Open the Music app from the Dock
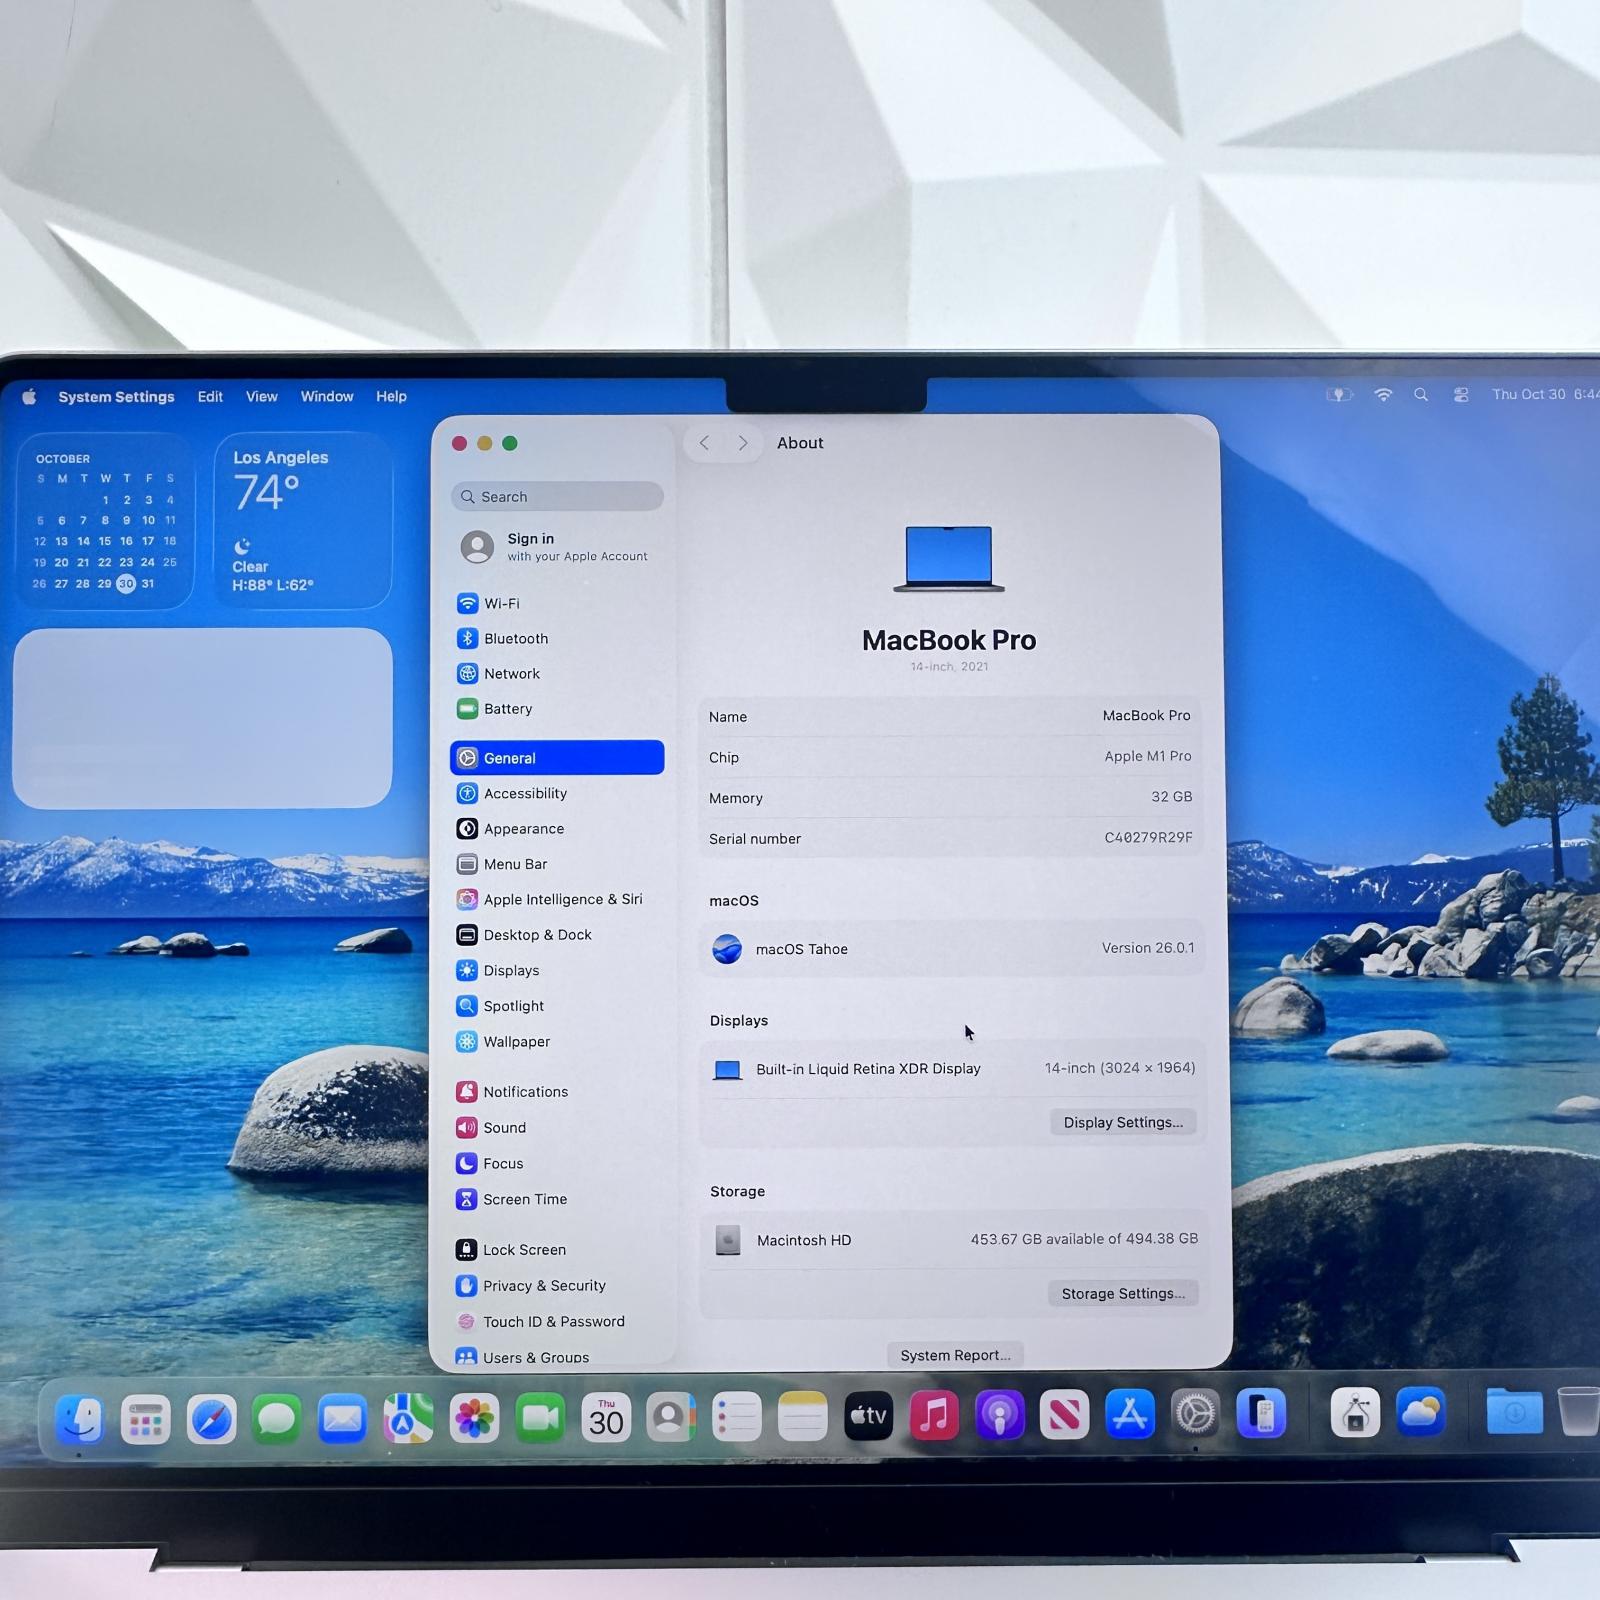Screen dimensions: 1600x1600 click(935, 1416)
